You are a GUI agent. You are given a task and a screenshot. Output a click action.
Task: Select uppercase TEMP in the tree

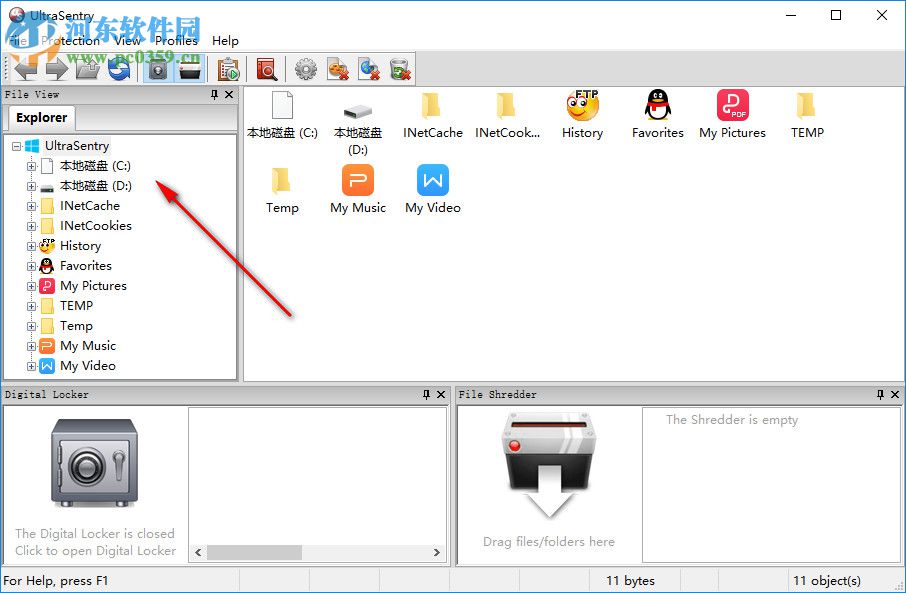(x=76, y=306)
